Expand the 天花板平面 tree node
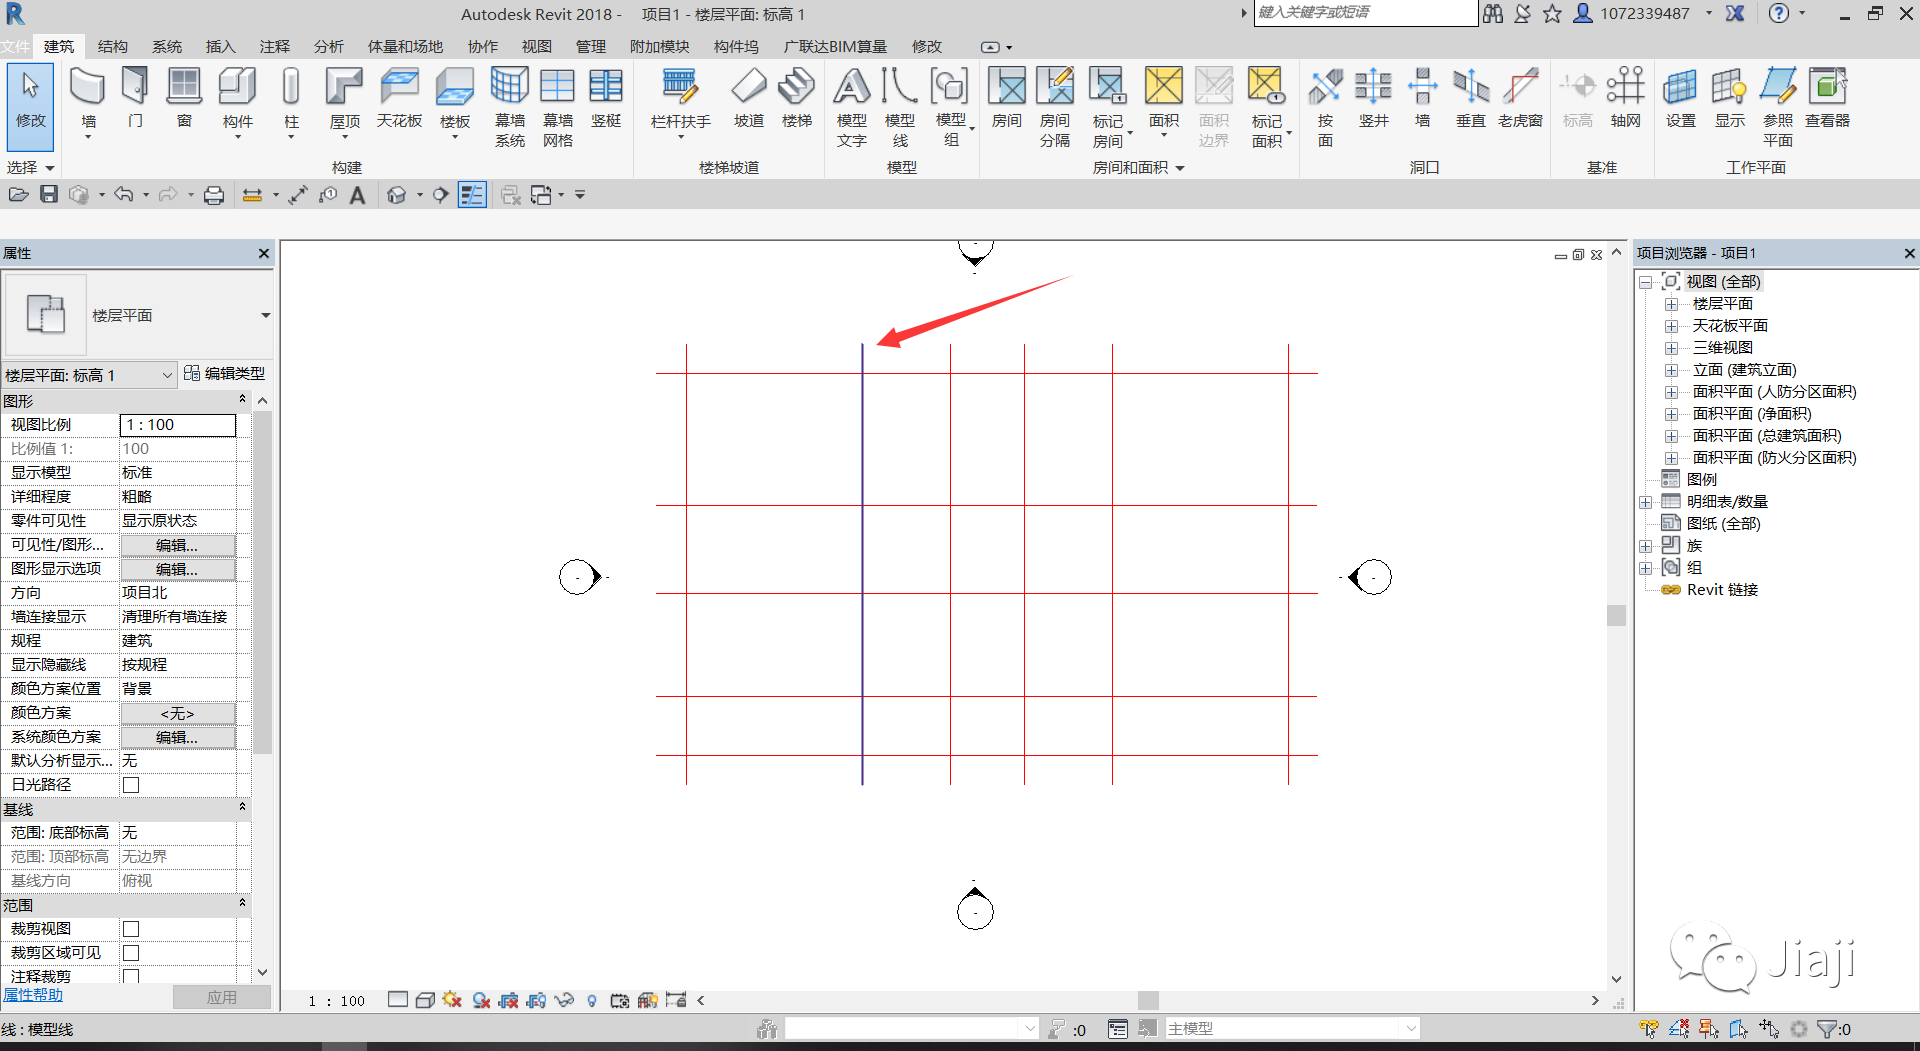Image resolution: width=1920 pixels, height=1051 pixels. coord(1671,326)
